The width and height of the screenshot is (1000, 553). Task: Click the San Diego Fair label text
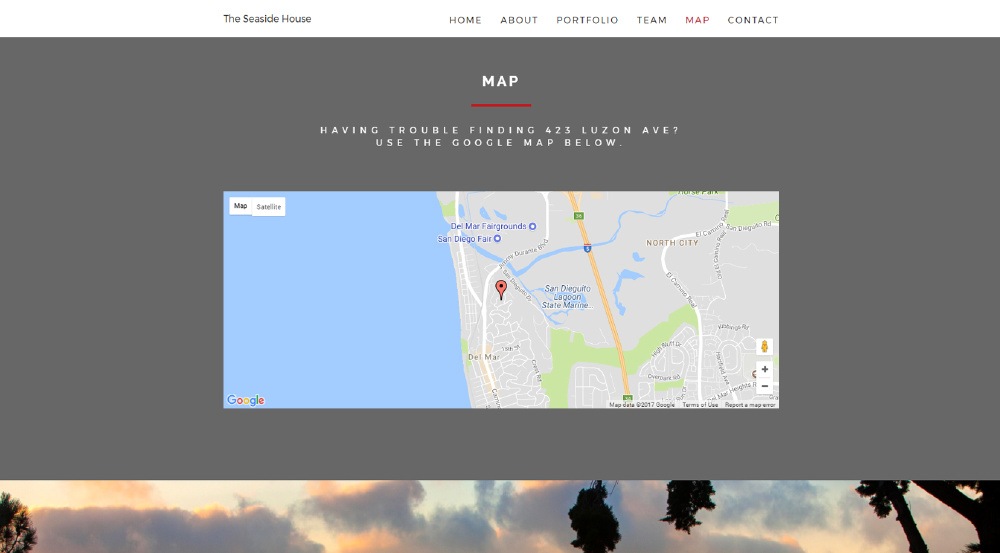(x=465, y=239)
